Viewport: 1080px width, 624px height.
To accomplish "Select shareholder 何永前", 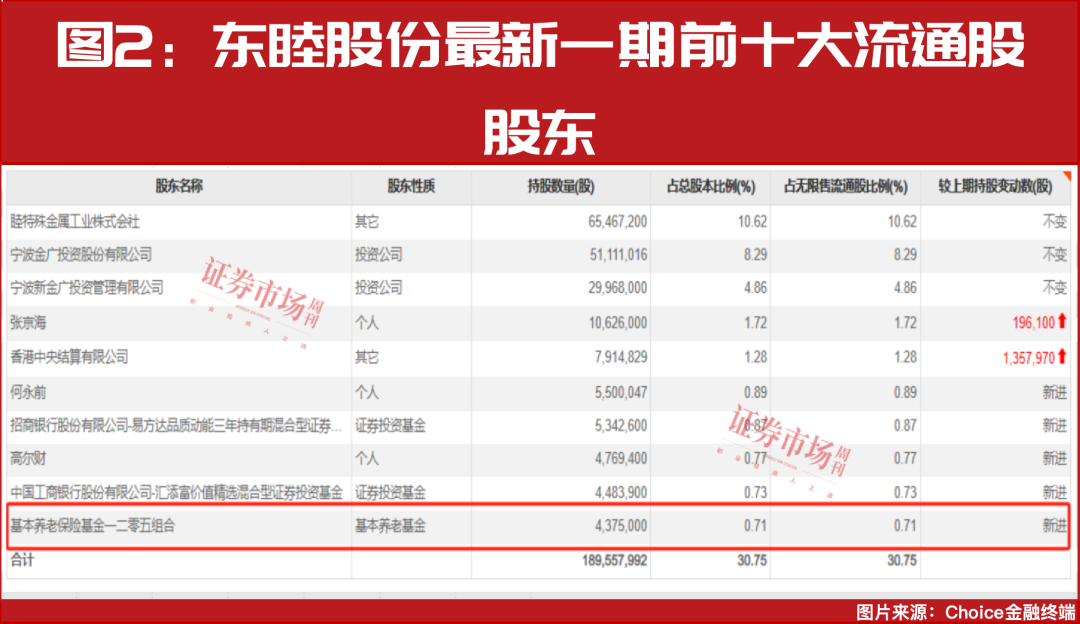I will (x=28, y=393).
